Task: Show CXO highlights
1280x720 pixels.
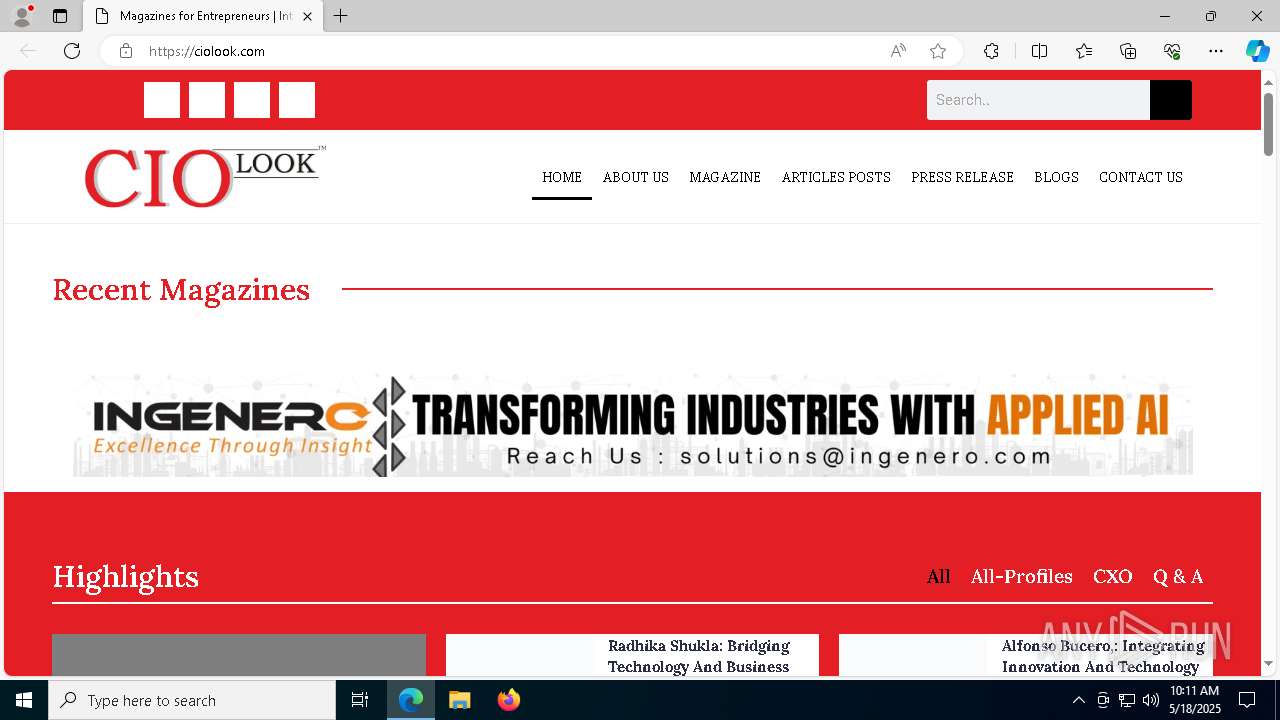Action: 1113,577
